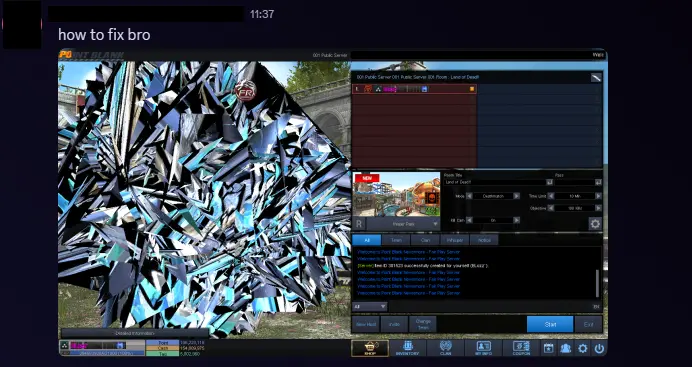Click the chat log scrollbar

[598, 283]
